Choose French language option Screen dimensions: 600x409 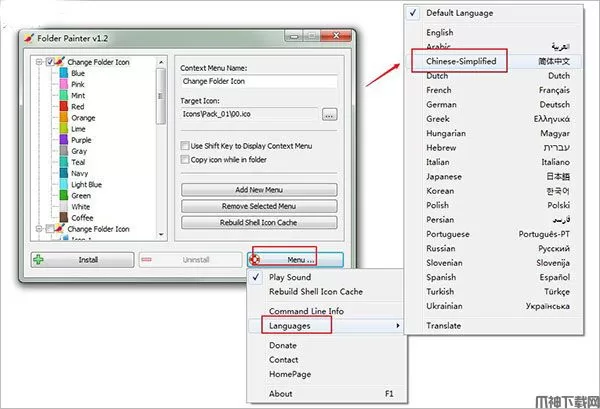[494, 90]
